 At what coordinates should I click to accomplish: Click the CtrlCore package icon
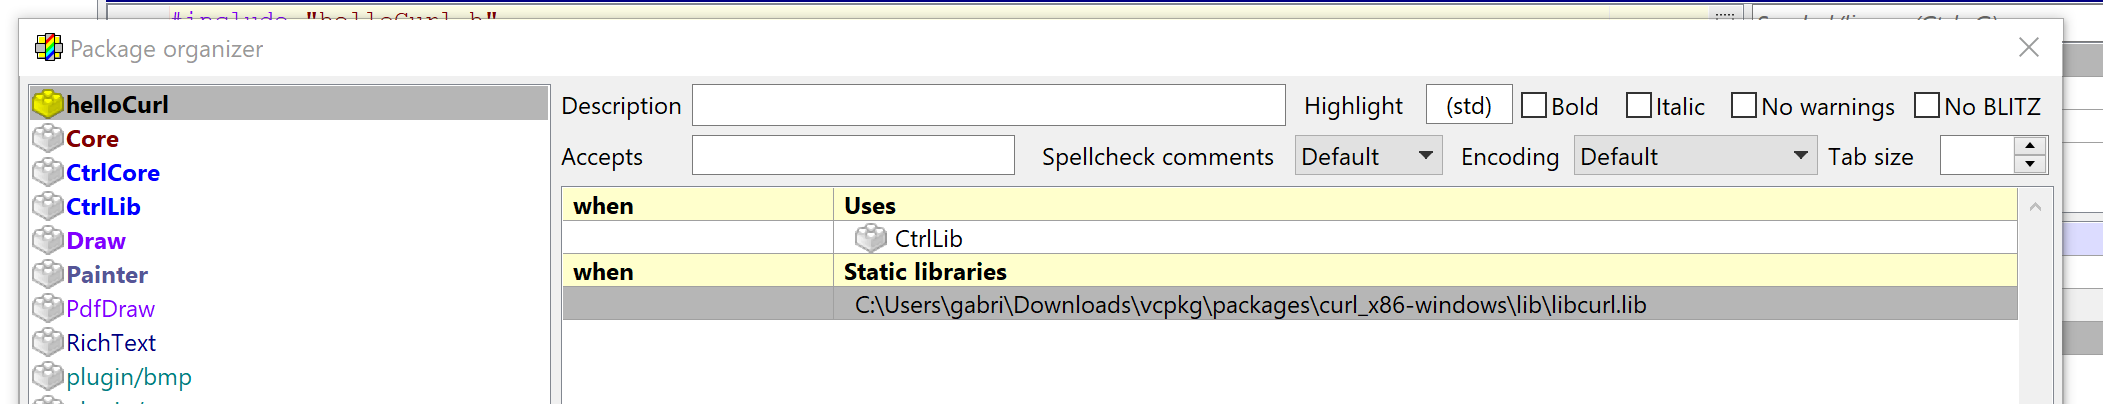(x=48, y=172)
